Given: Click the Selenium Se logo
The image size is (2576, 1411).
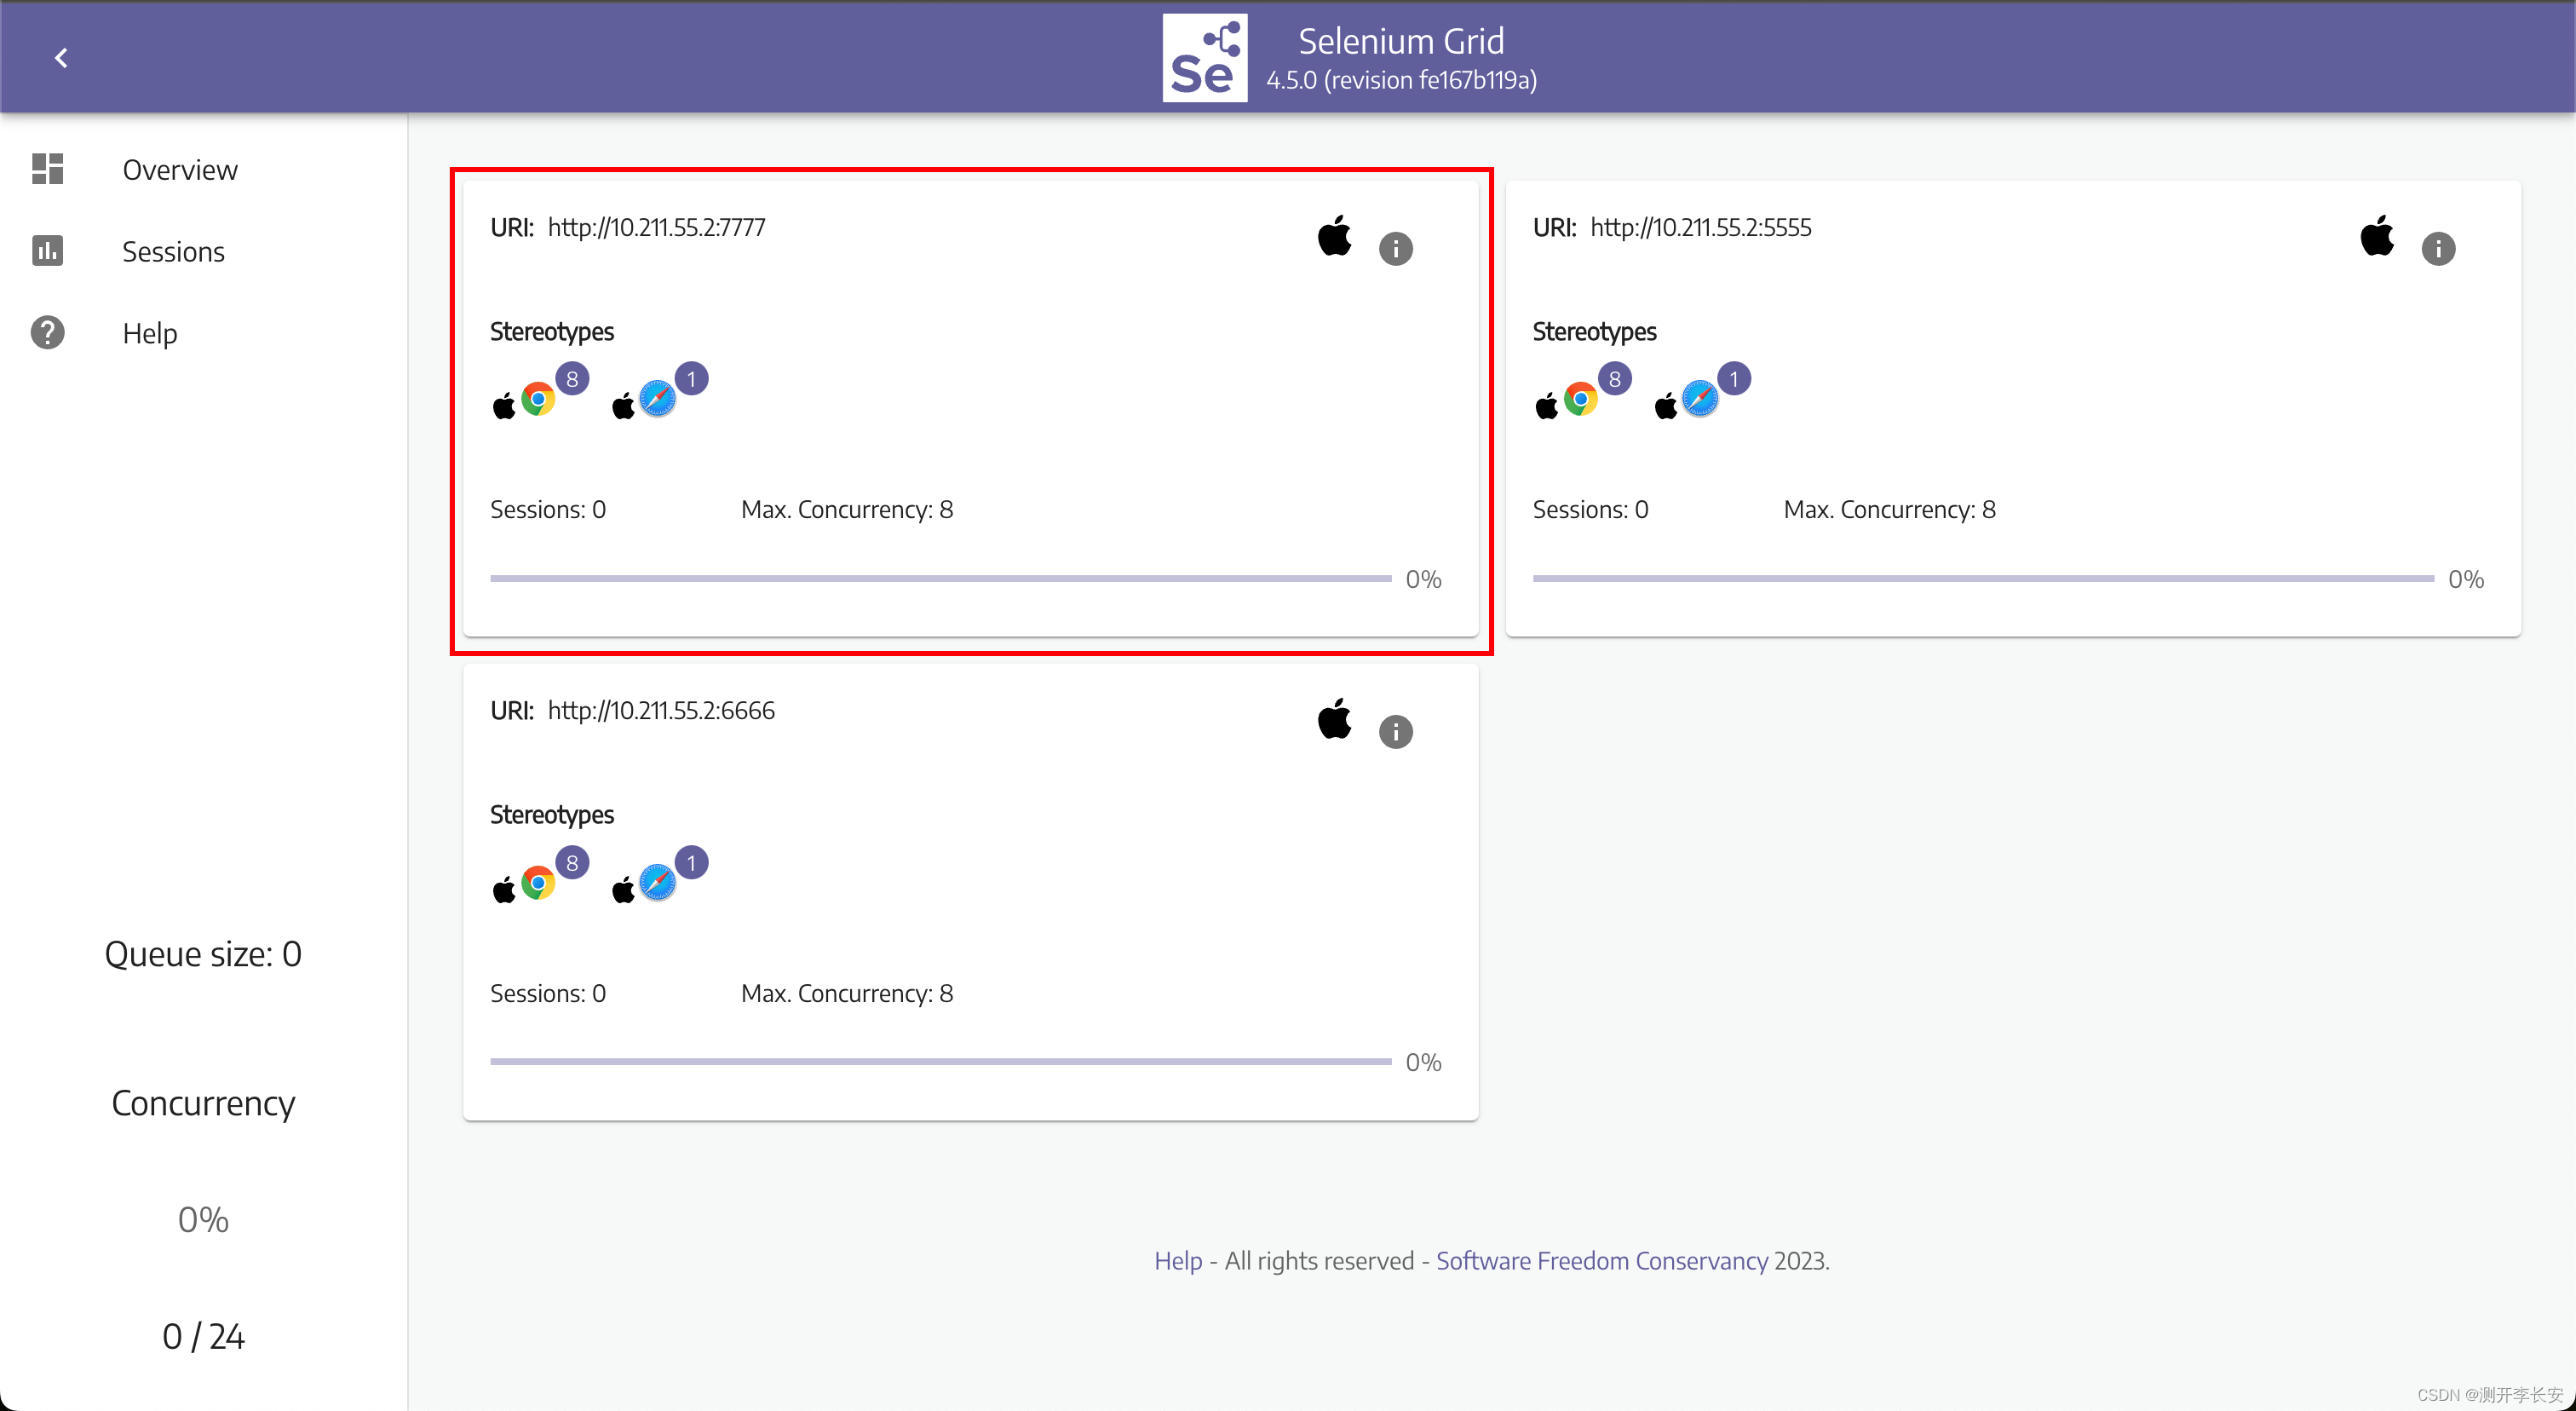Looking at the screenshot, I should point(1204,58).
